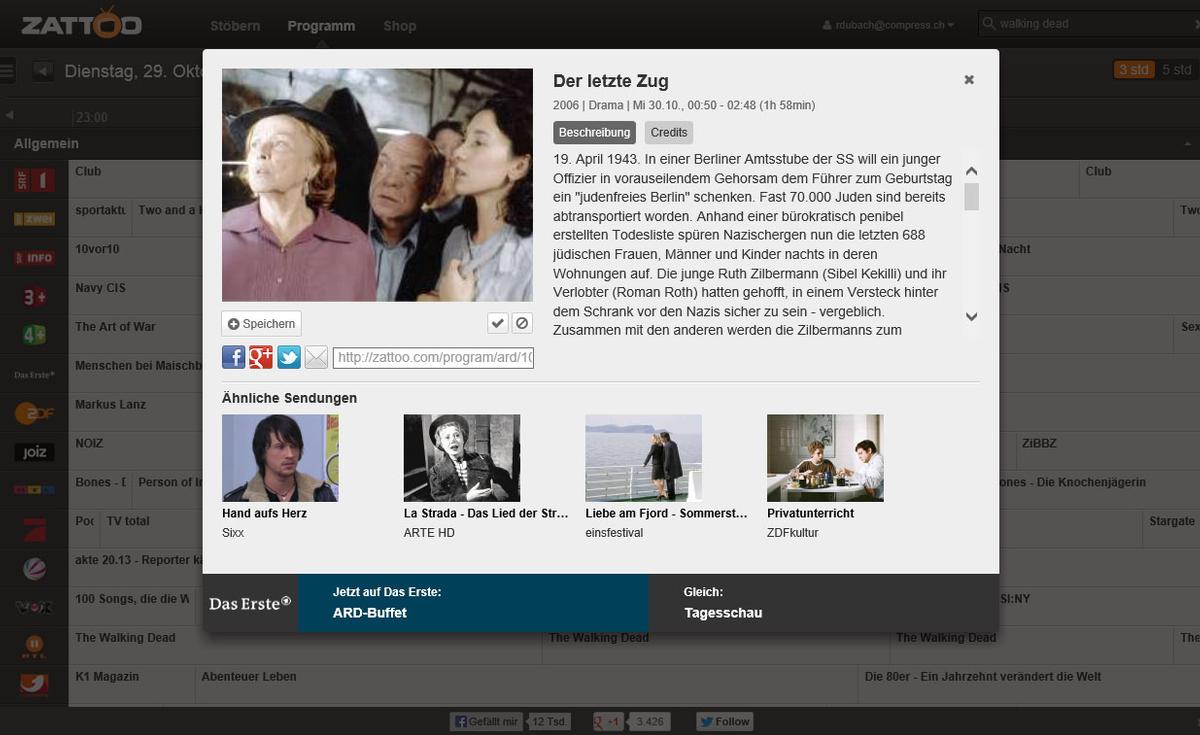
Task: Click the Speichern button
Action: tap(261, 323)
